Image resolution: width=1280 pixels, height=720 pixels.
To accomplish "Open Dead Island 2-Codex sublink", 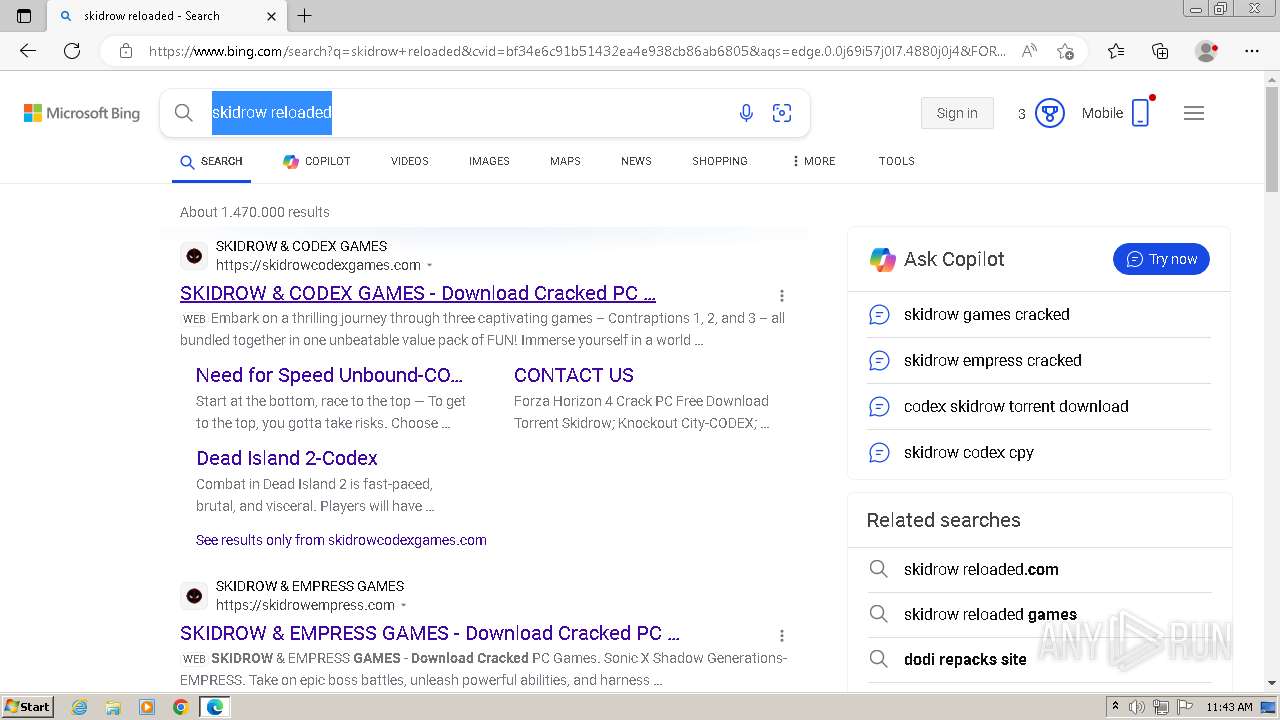I will coord(287,458).
